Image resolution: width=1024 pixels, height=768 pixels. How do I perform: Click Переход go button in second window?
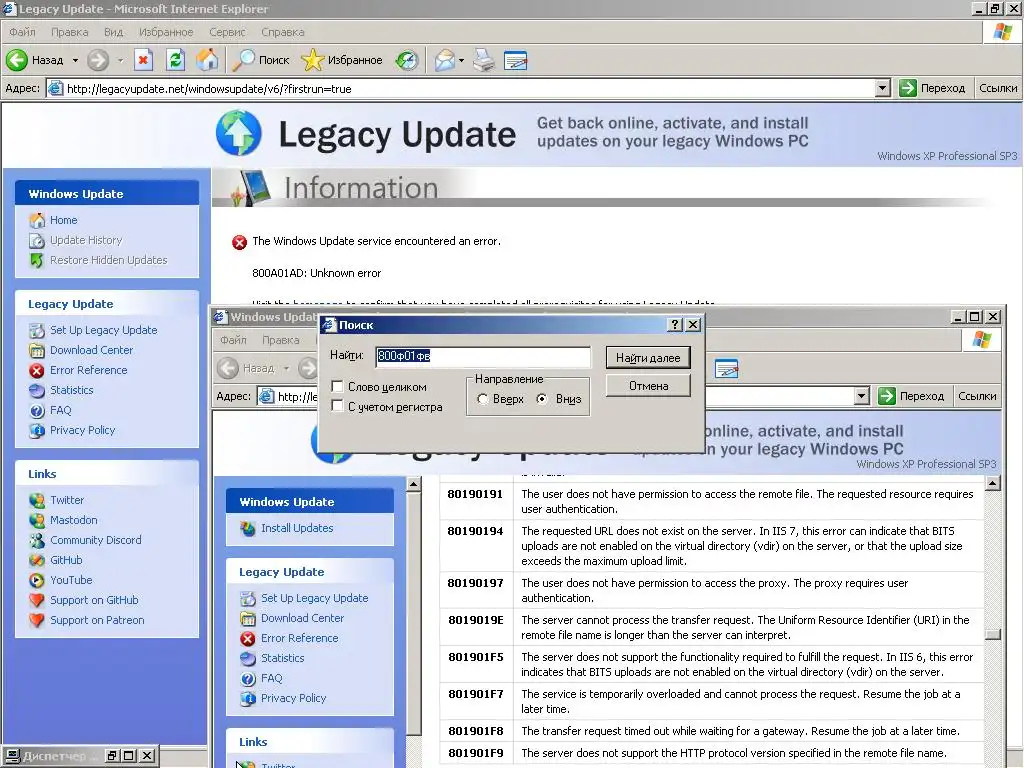[911, 396]
